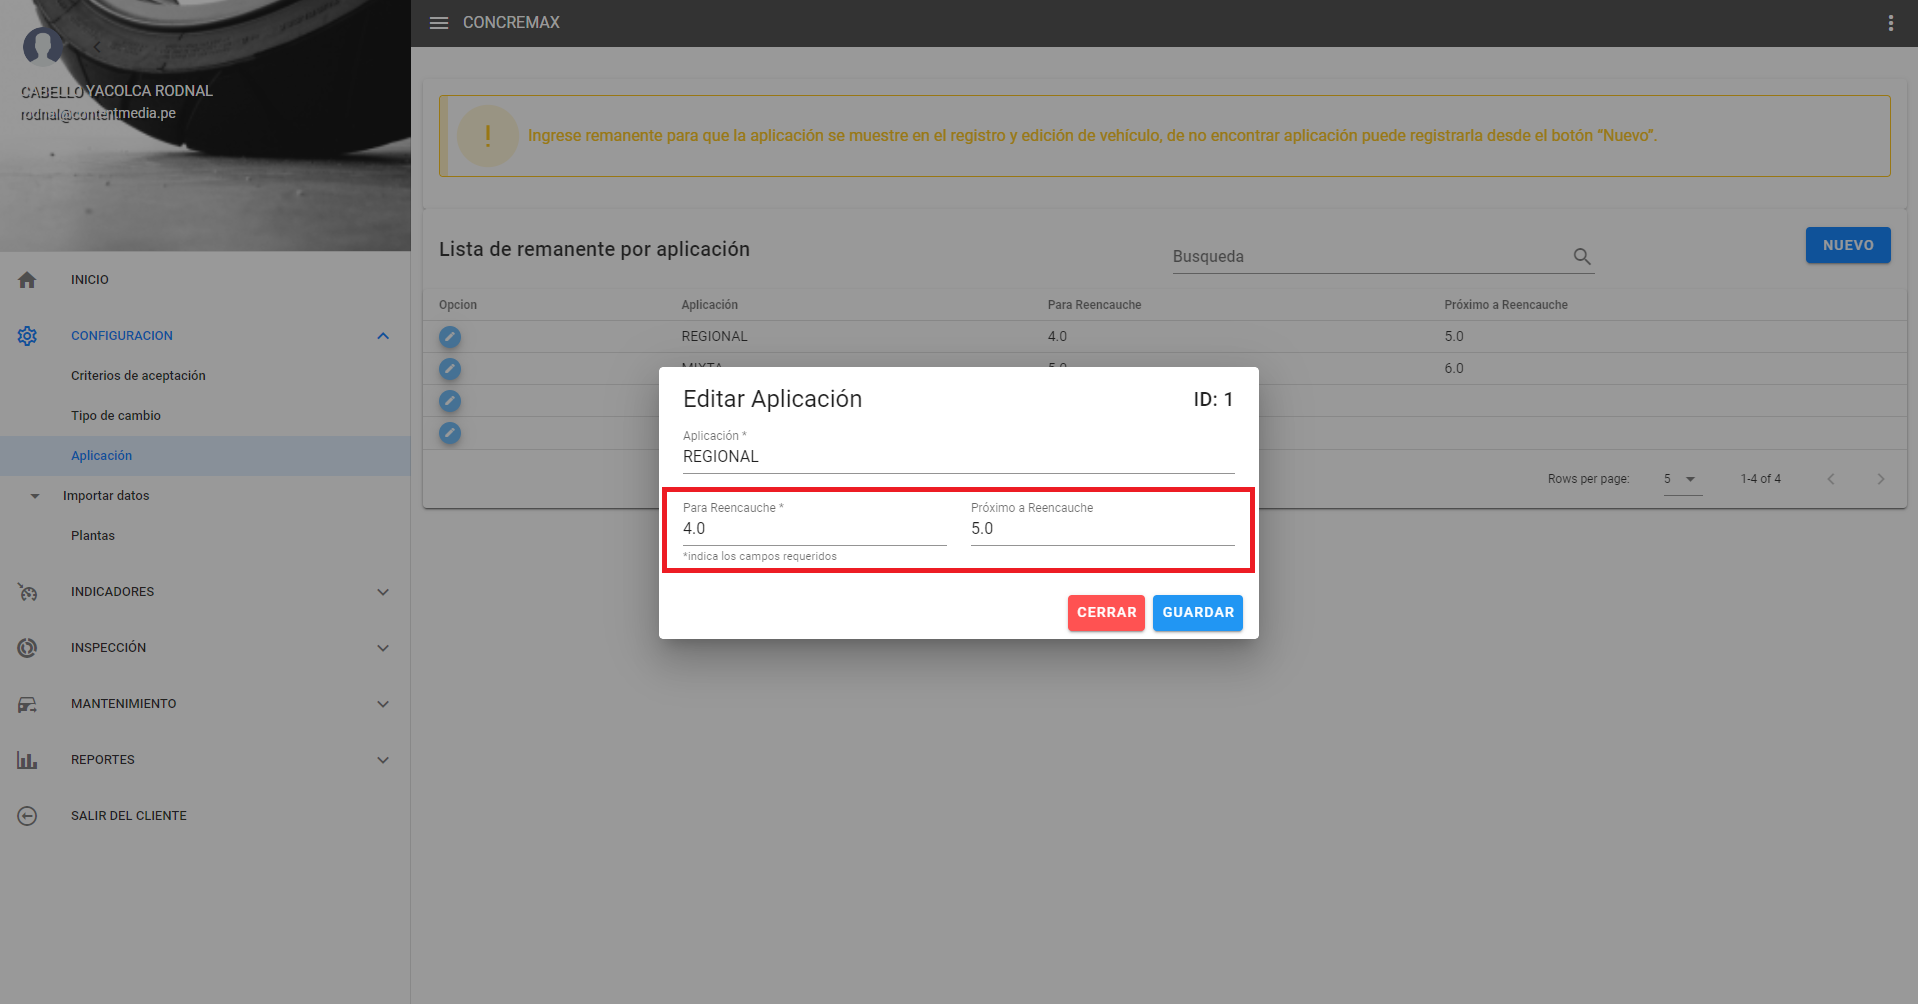Open the three-dot options menu in top bar

click(1890, 23)
